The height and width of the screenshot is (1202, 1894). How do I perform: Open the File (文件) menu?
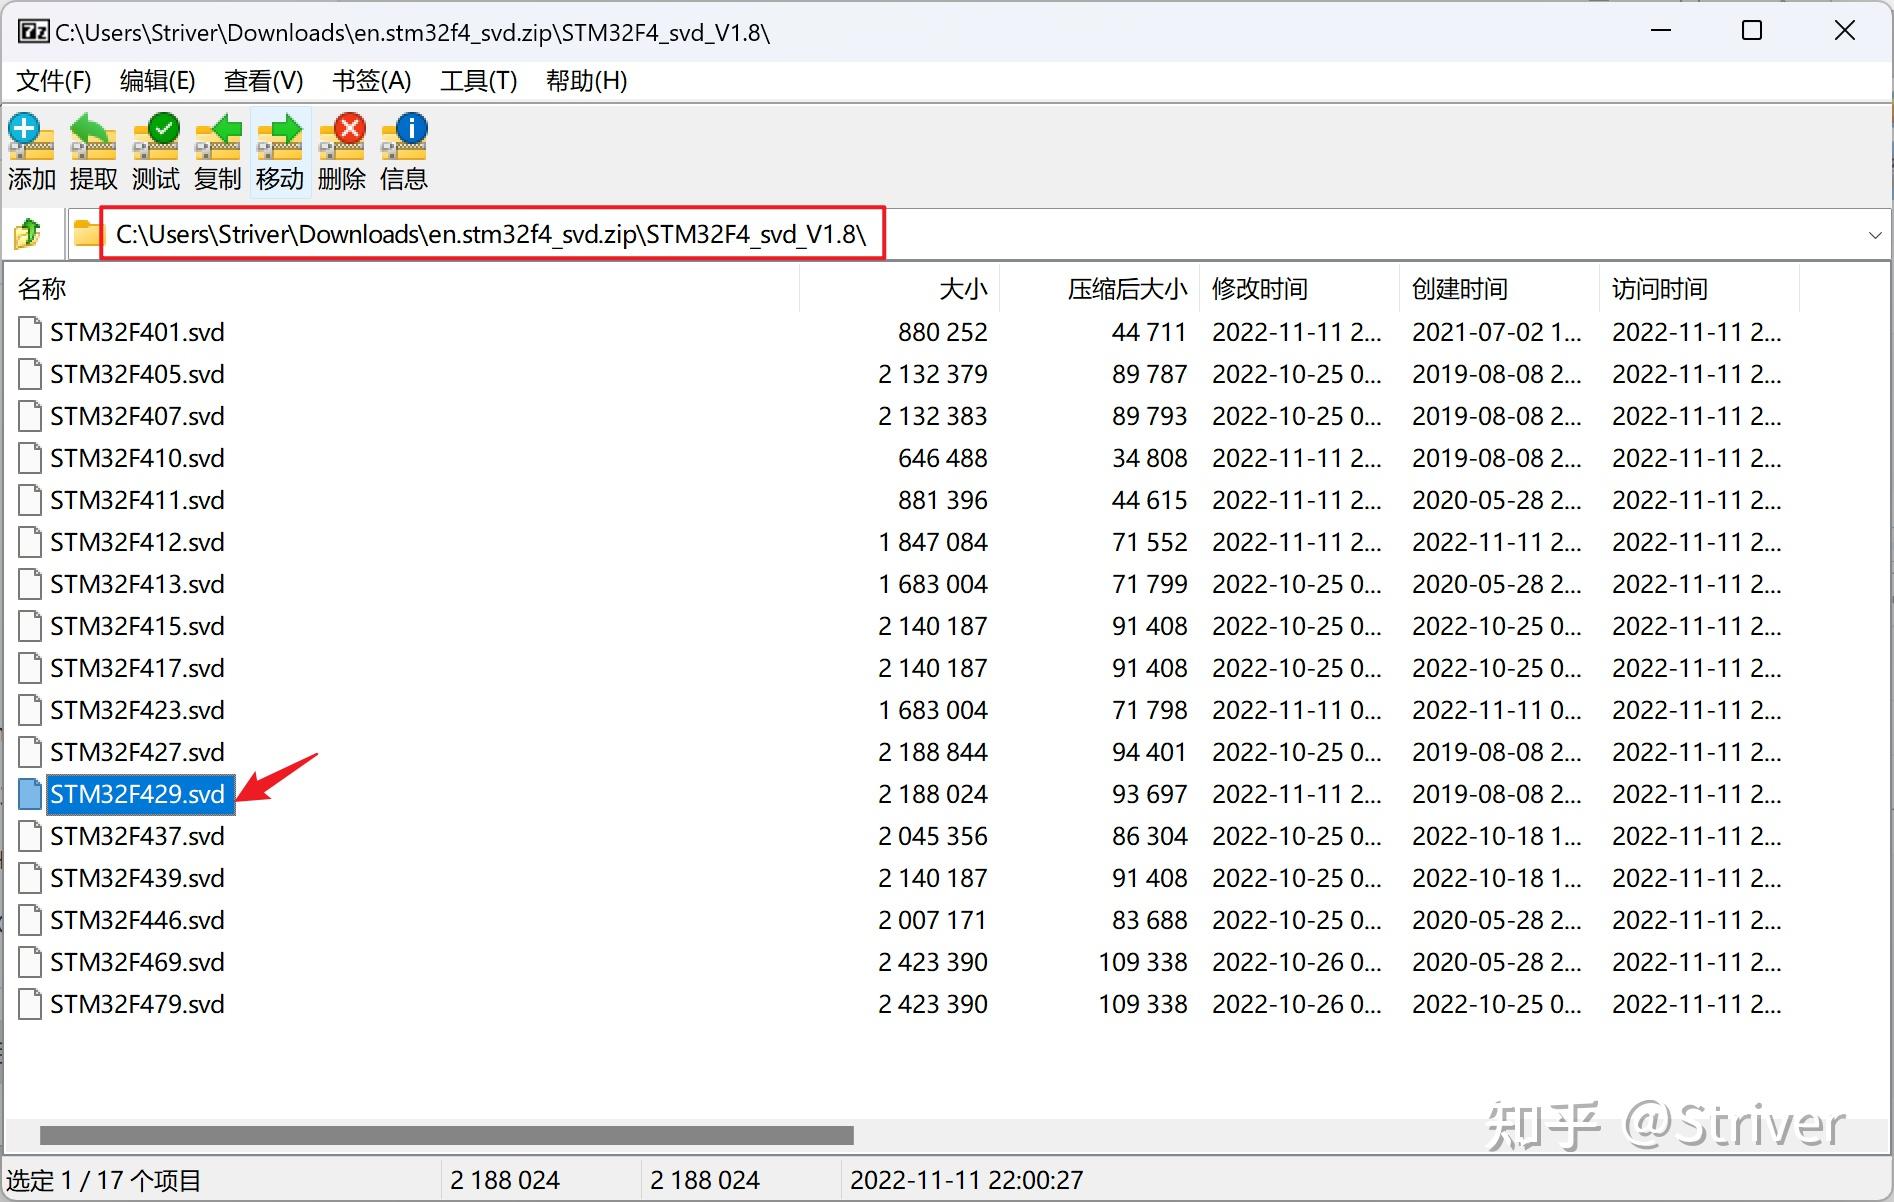coord(54,81)
